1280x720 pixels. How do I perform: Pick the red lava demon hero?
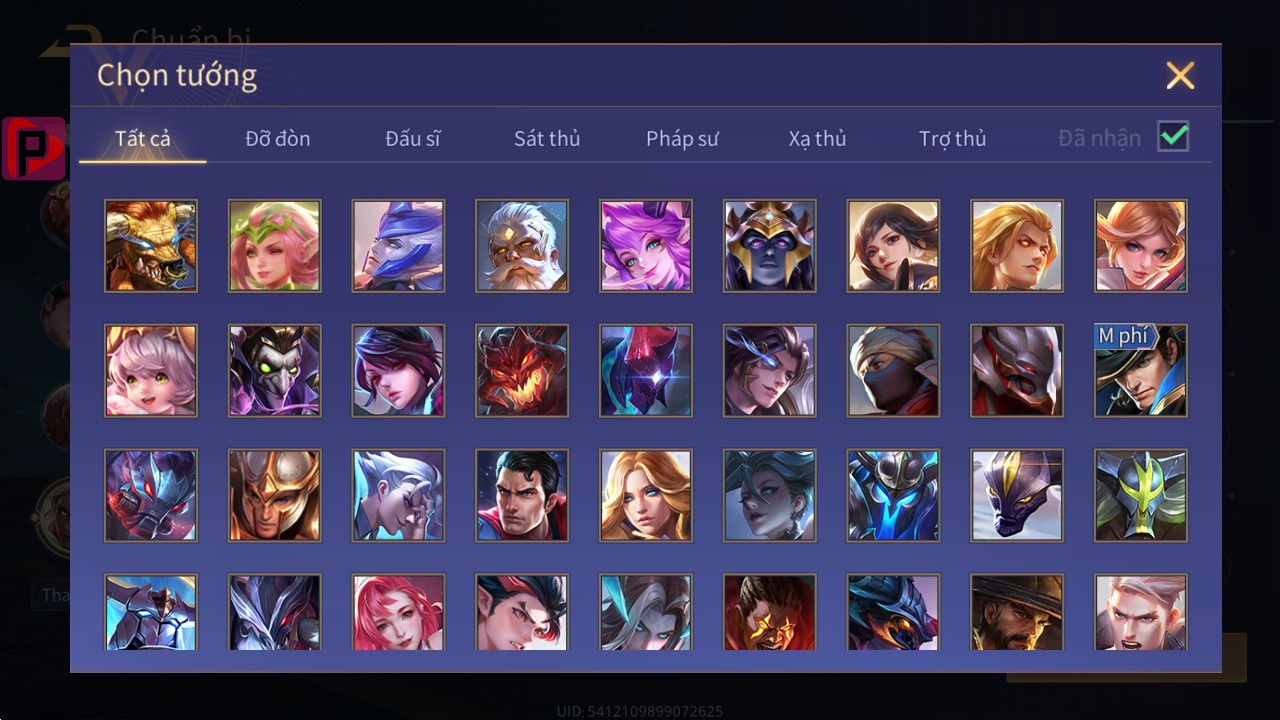[x=522, y=371]
